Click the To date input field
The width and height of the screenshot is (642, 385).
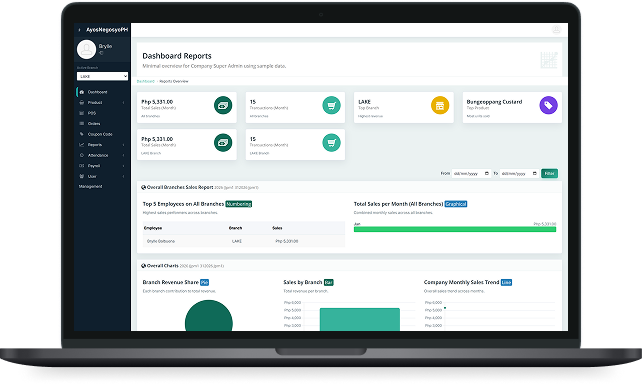tap(519, 173)
